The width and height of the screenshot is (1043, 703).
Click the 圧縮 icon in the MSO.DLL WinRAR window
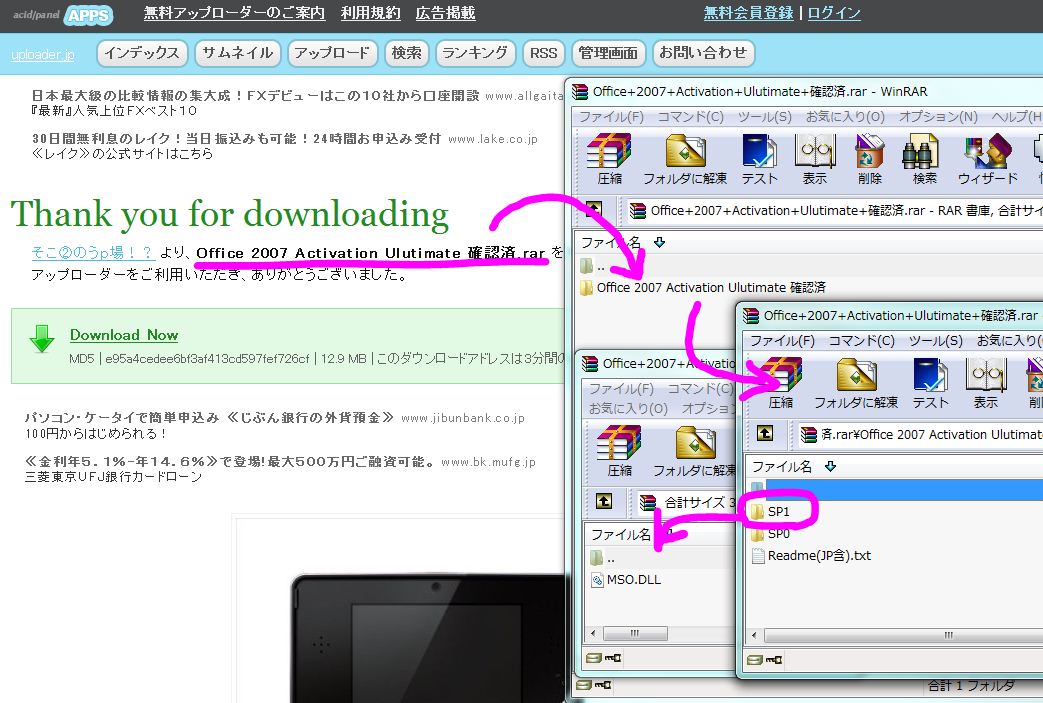tap(619, 451)
